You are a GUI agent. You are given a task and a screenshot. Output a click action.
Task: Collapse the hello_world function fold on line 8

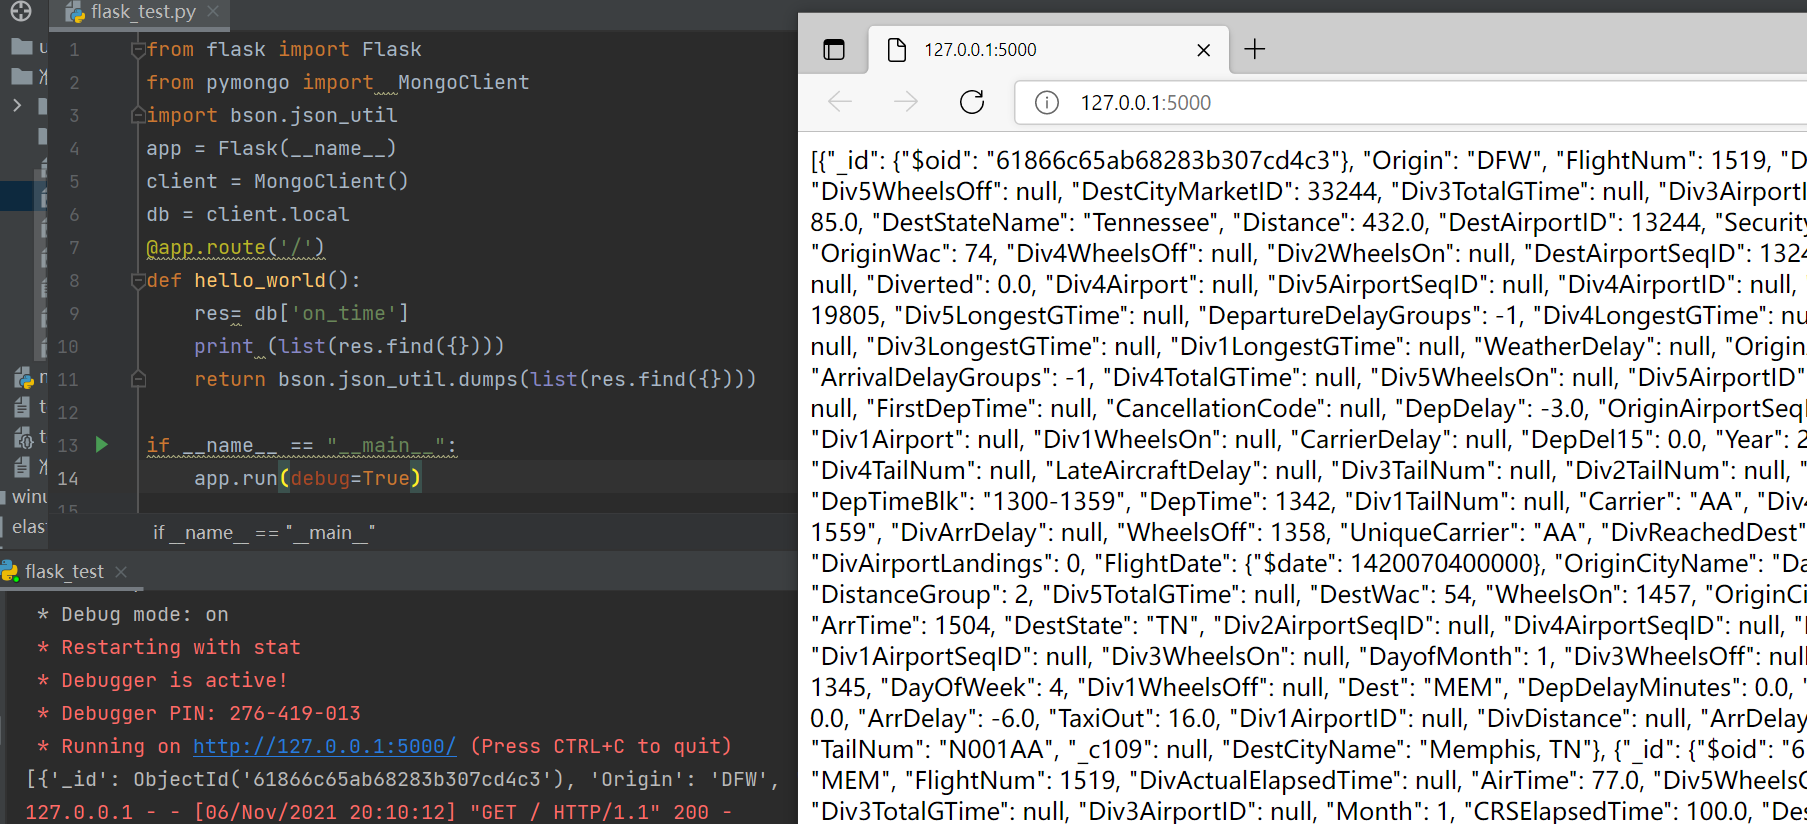[138, 281]
